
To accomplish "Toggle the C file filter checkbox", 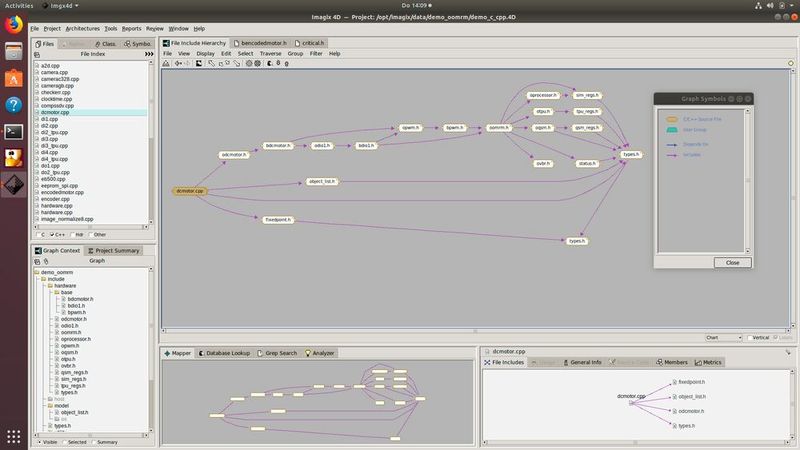I will pos(39,235).
